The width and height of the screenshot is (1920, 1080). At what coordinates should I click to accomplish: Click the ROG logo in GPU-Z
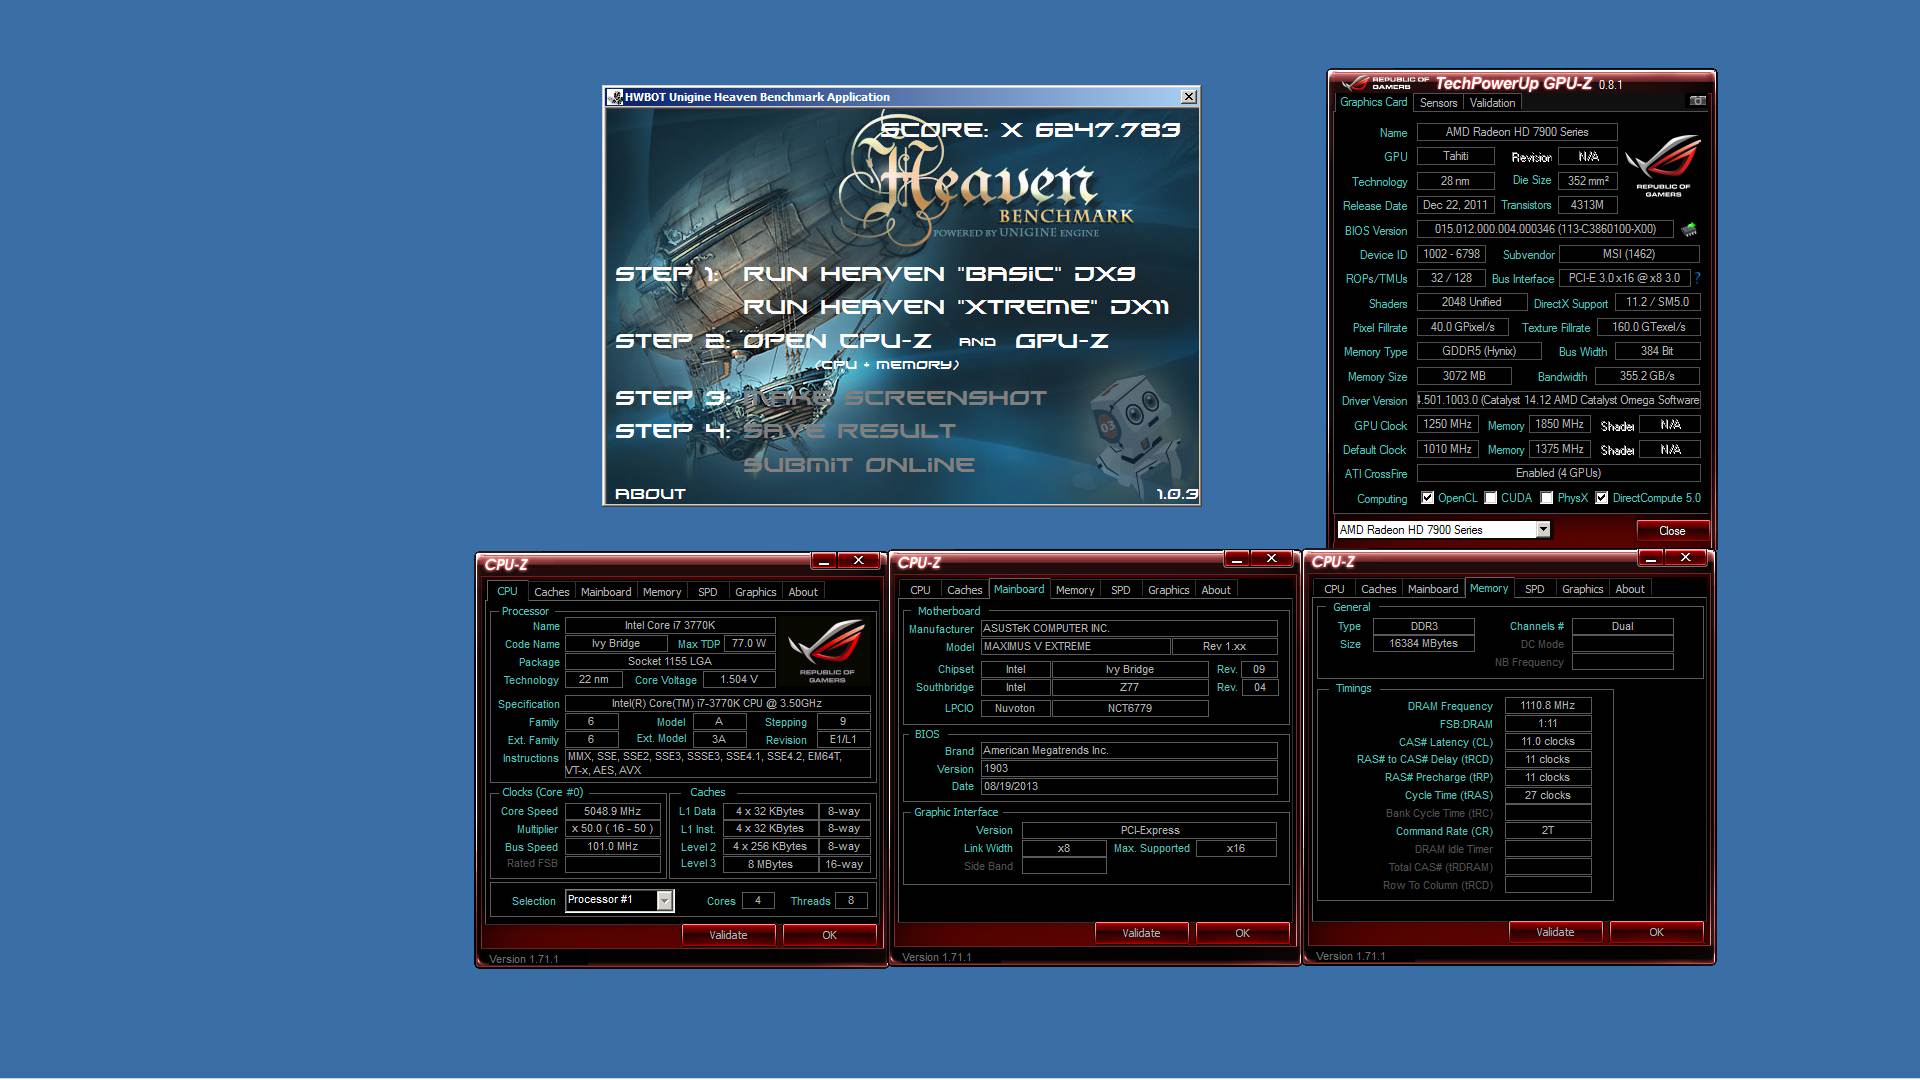click(1663, 165)
